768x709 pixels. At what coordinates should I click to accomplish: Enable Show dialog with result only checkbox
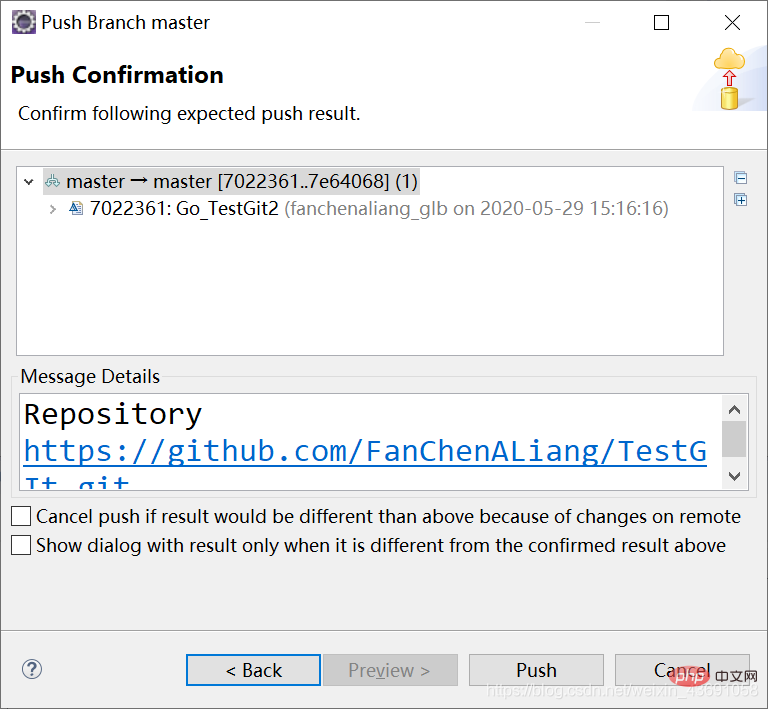(21, 545)
